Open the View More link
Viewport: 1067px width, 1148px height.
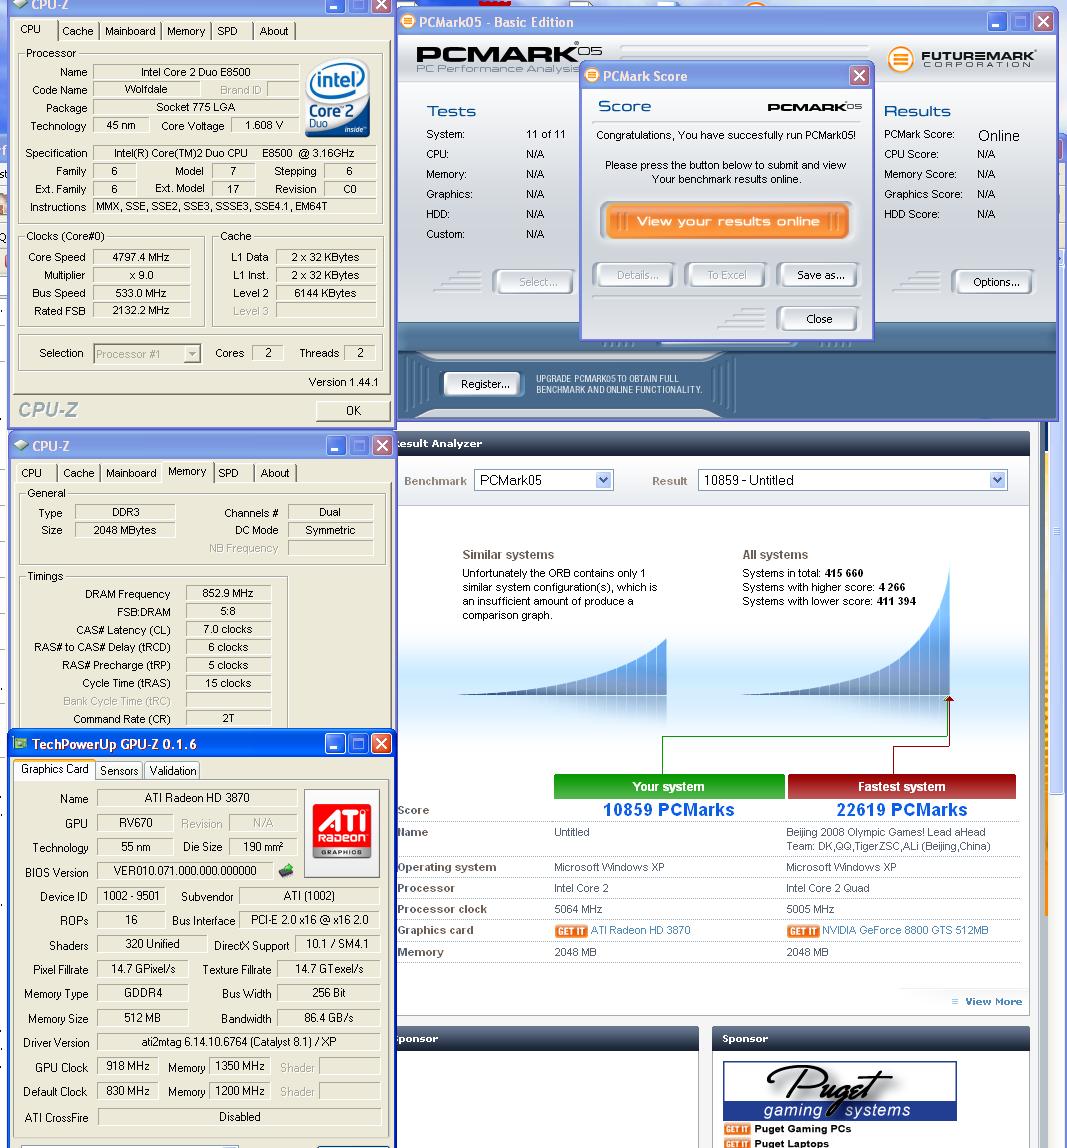[x=993, y=1002]
